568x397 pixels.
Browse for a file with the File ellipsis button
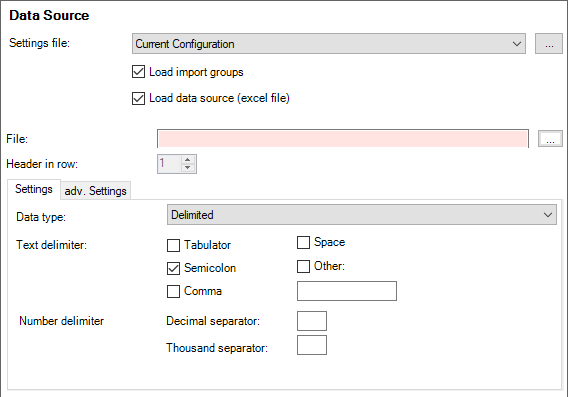(550, 139)
